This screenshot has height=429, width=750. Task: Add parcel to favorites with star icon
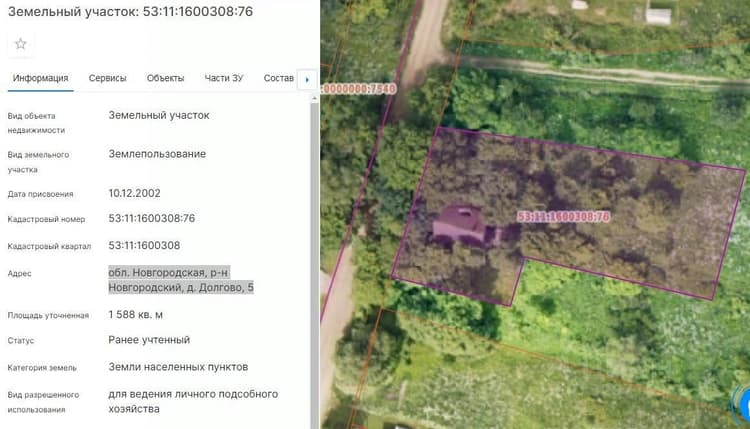(21, 44)
